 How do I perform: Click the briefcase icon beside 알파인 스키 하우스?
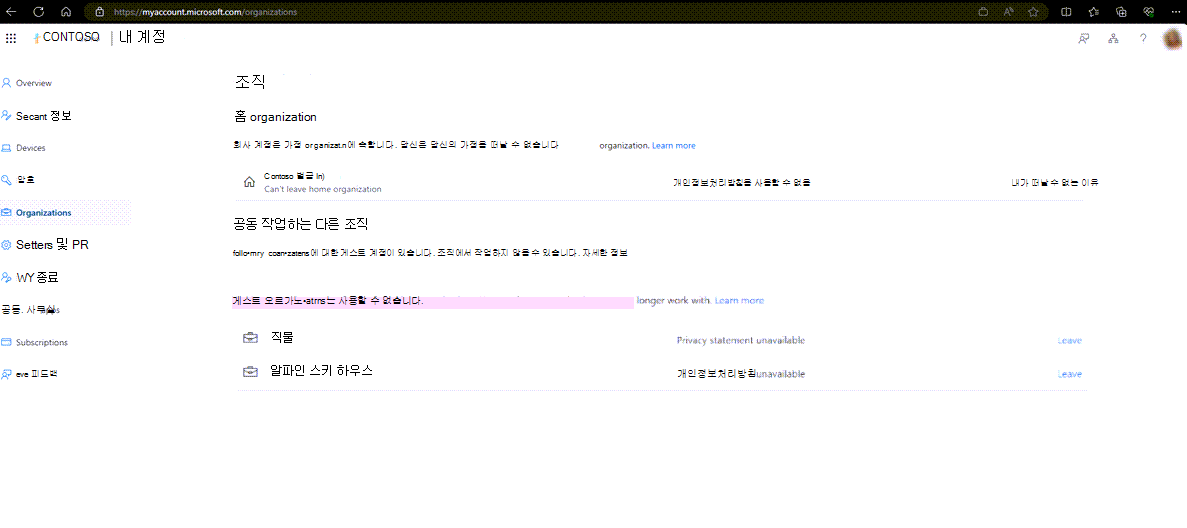[x=250, y=371]
